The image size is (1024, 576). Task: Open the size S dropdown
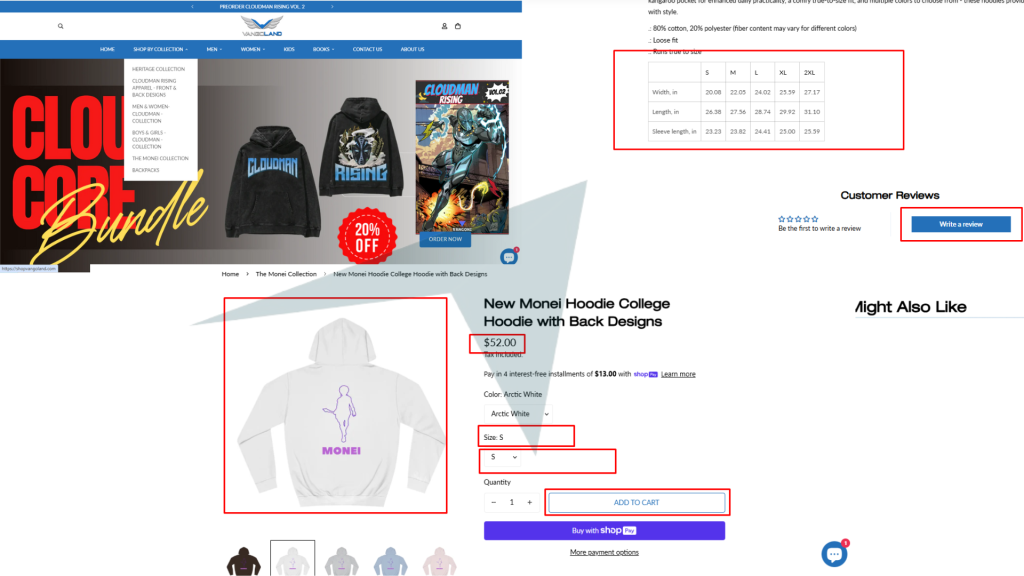point(504,457)
